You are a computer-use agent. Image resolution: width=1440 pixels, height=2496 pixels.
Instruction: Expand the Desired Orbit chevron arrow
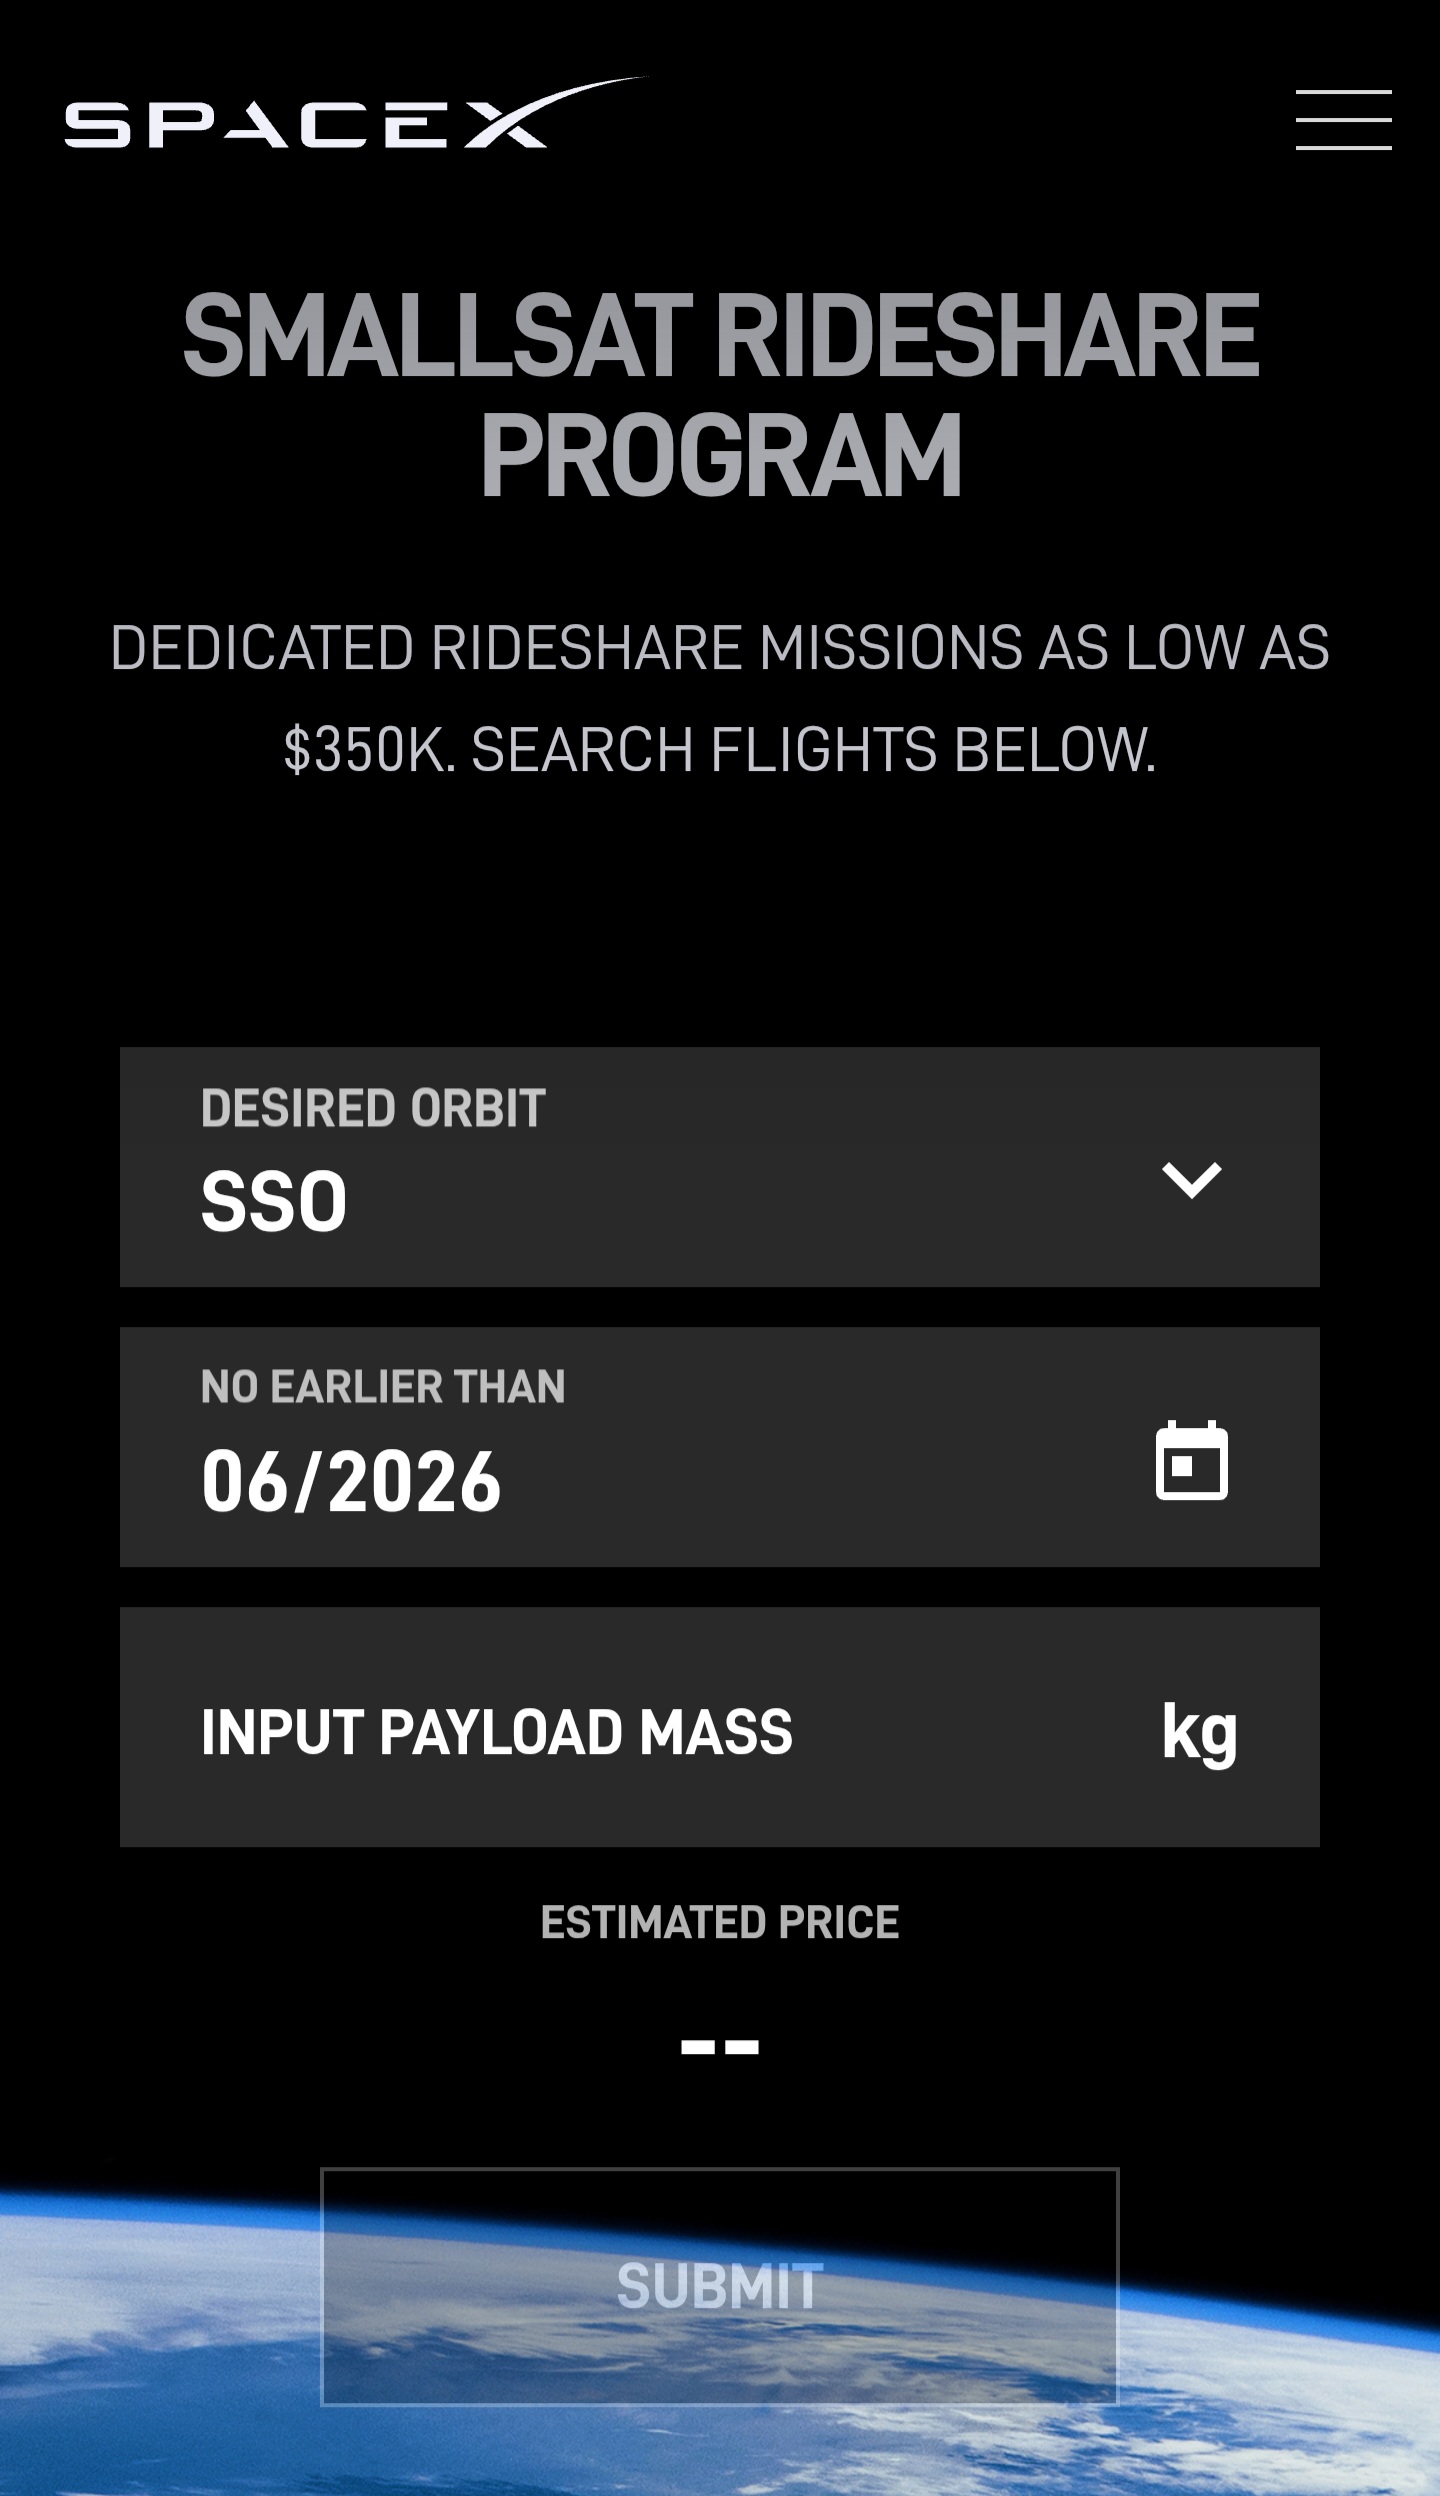(1191, 1180)
